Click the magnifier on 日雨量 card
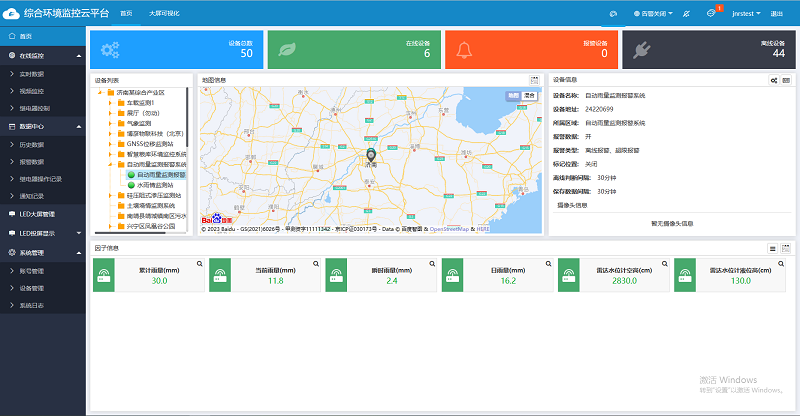This screenshot has width=800, height=416. (x=549, y=264)
